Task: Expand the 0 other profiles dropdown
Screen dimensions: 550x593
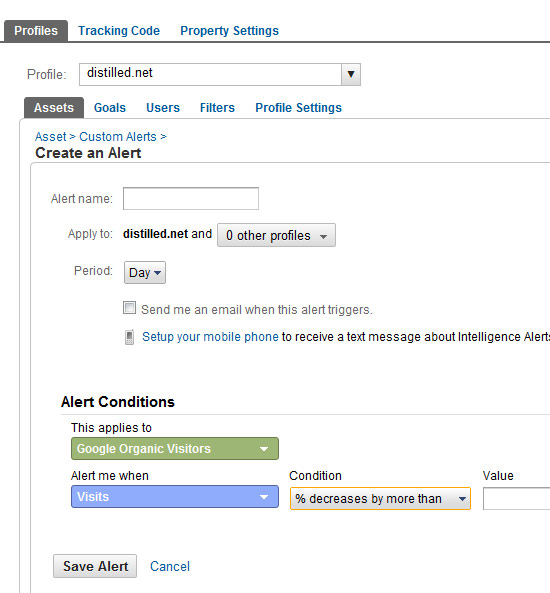Action: coord(276,235)
